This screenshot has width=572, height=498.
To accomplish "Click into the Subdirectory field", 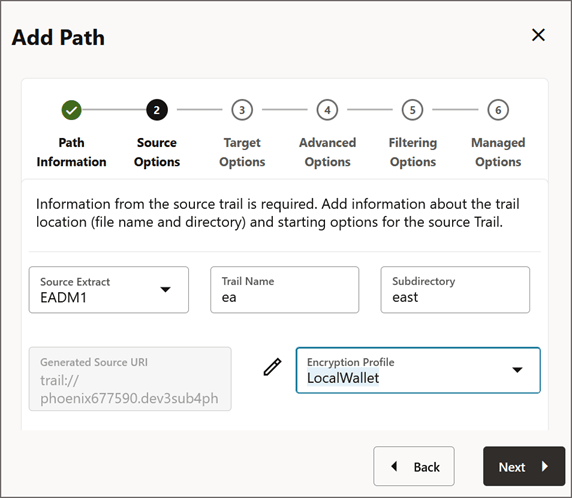I will click(455, 290).
